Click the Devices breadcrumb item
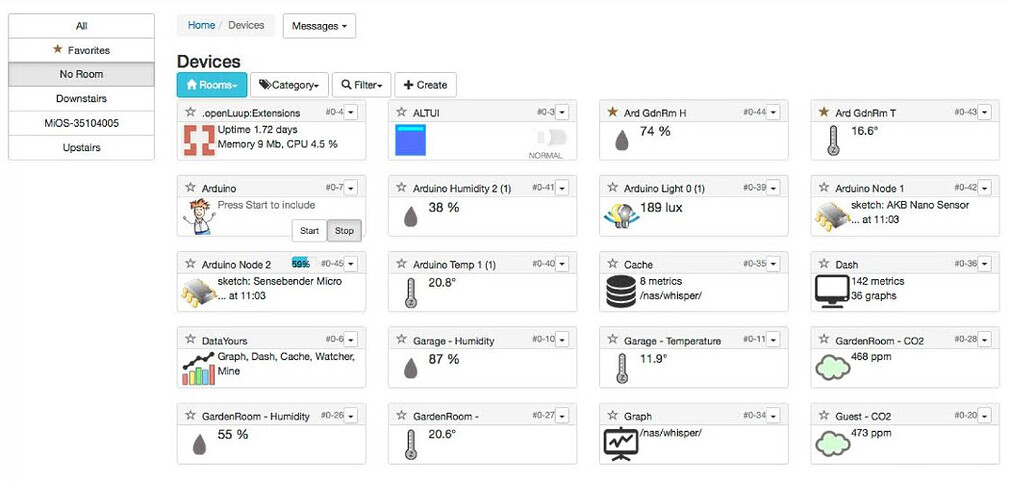Screen dimensions: 1035x483 246,25
